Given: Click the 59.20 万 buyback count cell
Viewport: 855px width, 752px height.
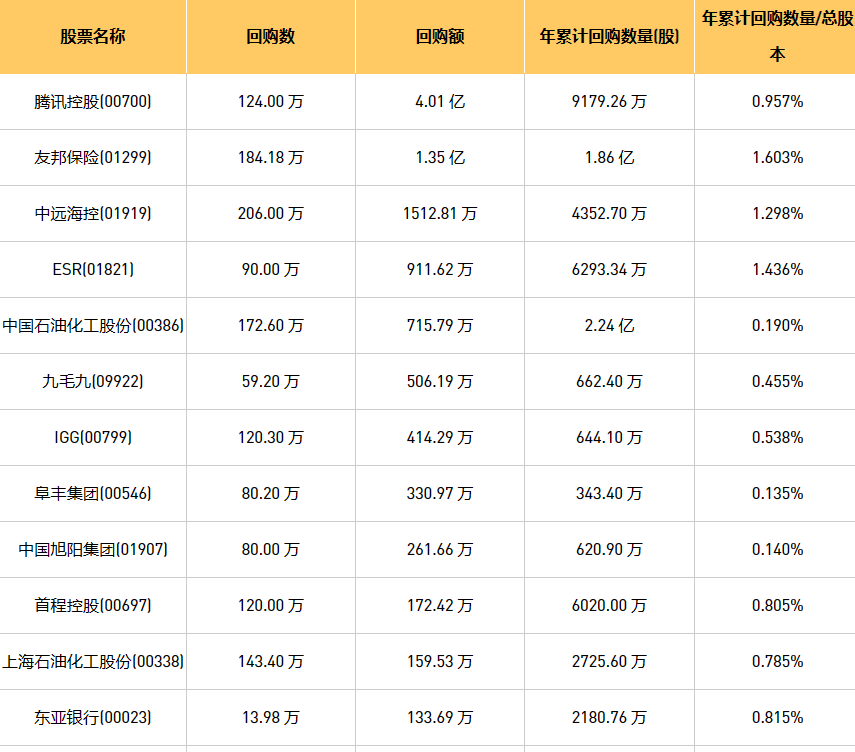Looking at the screenshot, I should click(270, 381).
